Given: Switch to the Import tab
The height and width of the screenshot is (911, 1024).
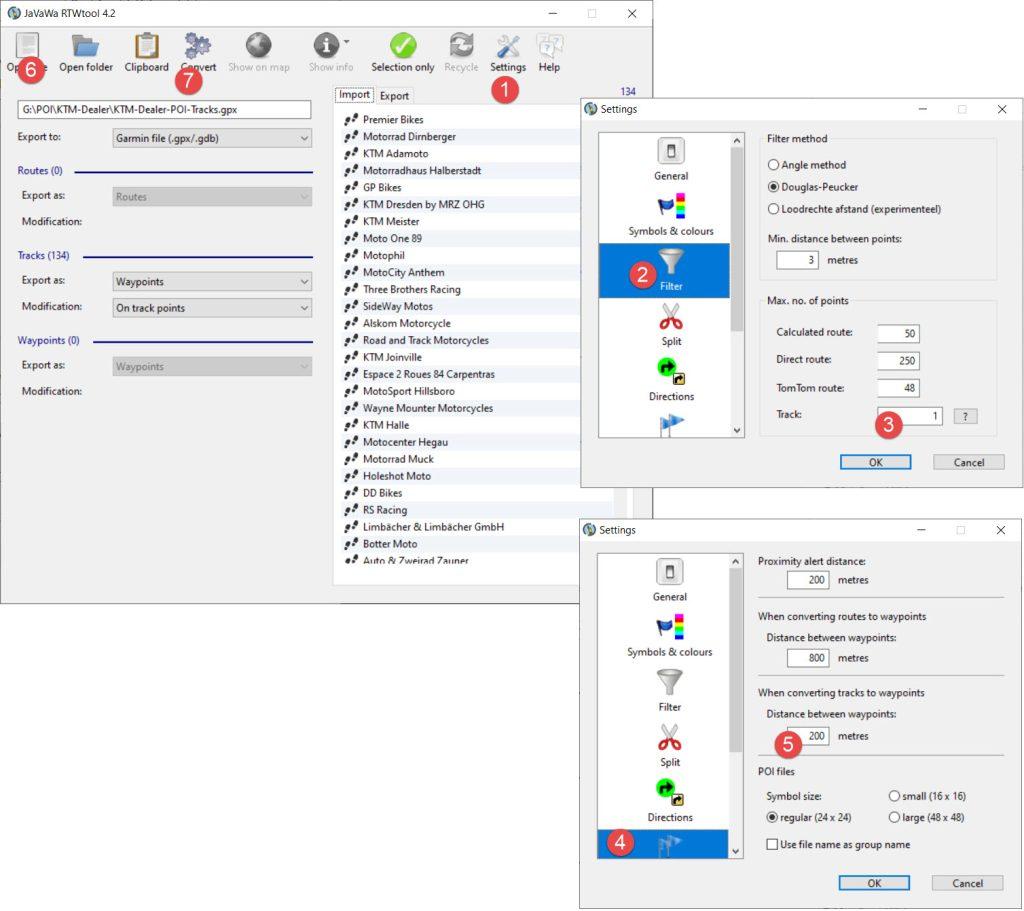Looking at the screenshot, I should (354, 95).
